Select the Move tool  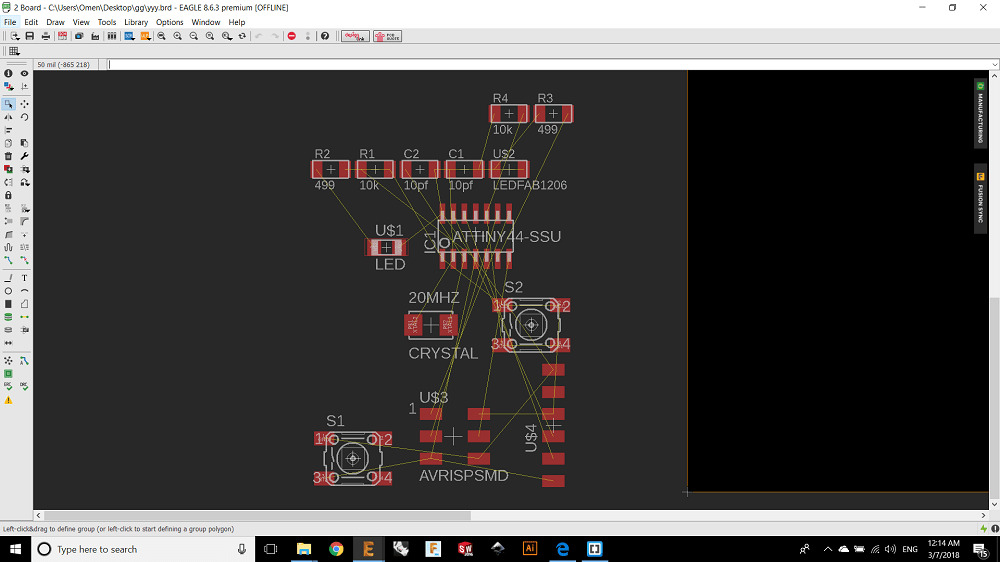tap(24, 104)
